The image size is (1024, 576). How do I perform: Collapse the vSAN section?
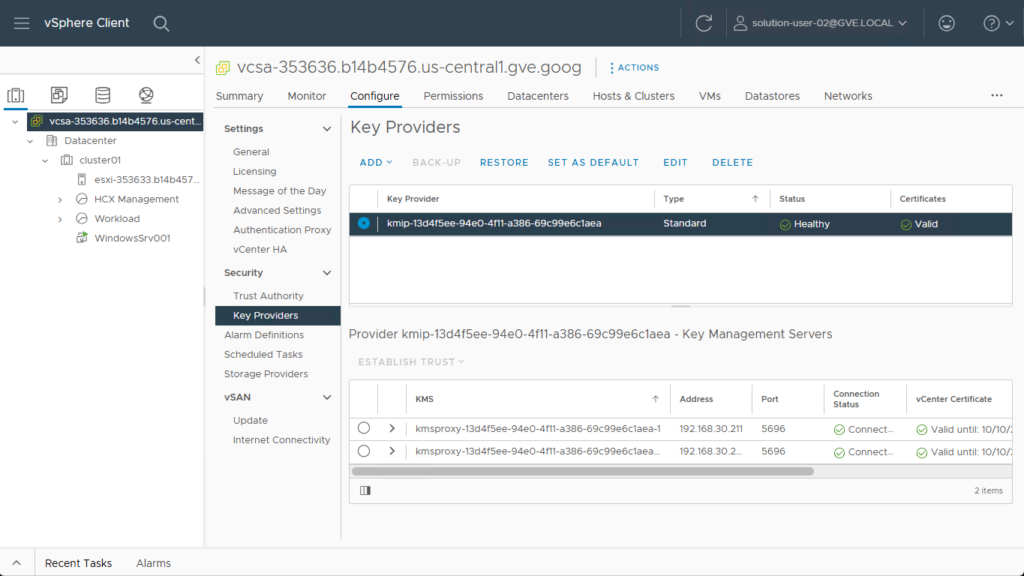pyautogui.click(x=327, y=398)
